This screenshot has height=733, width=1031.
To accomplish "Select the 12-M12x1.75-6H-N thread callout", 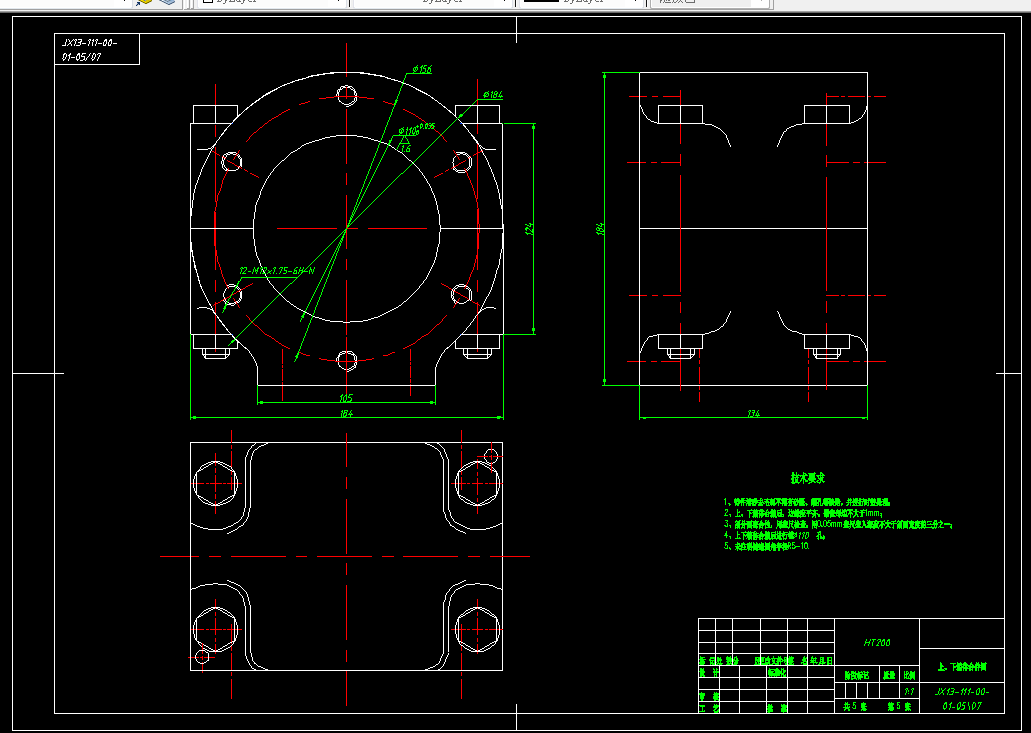I will [x=277, y=270].
